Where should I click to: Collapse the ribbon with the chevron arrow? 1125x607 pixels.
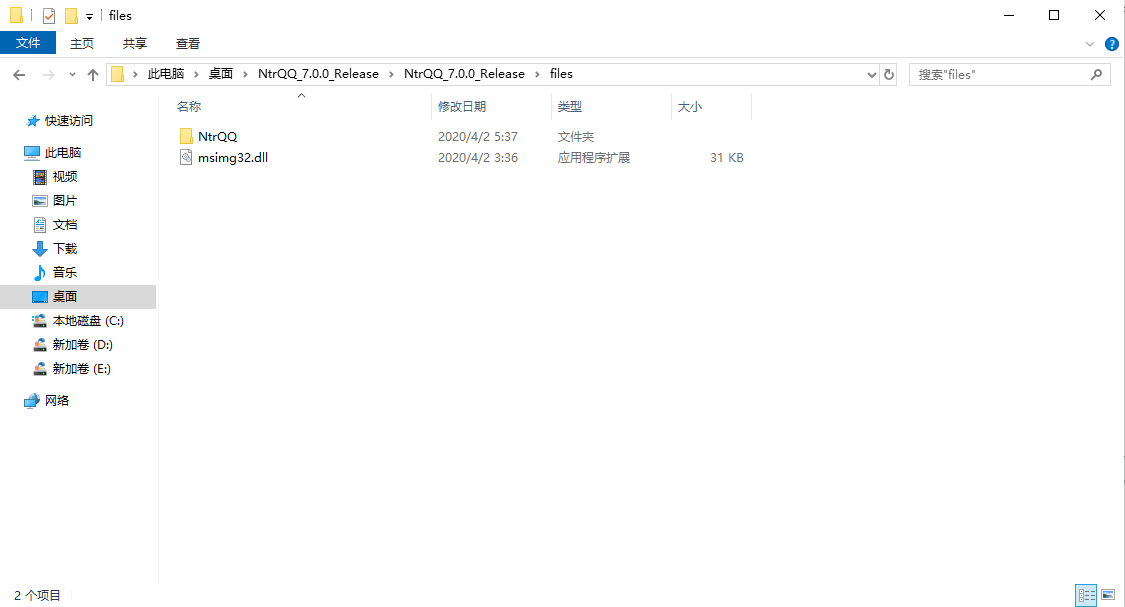click(x=1090, y=44)
